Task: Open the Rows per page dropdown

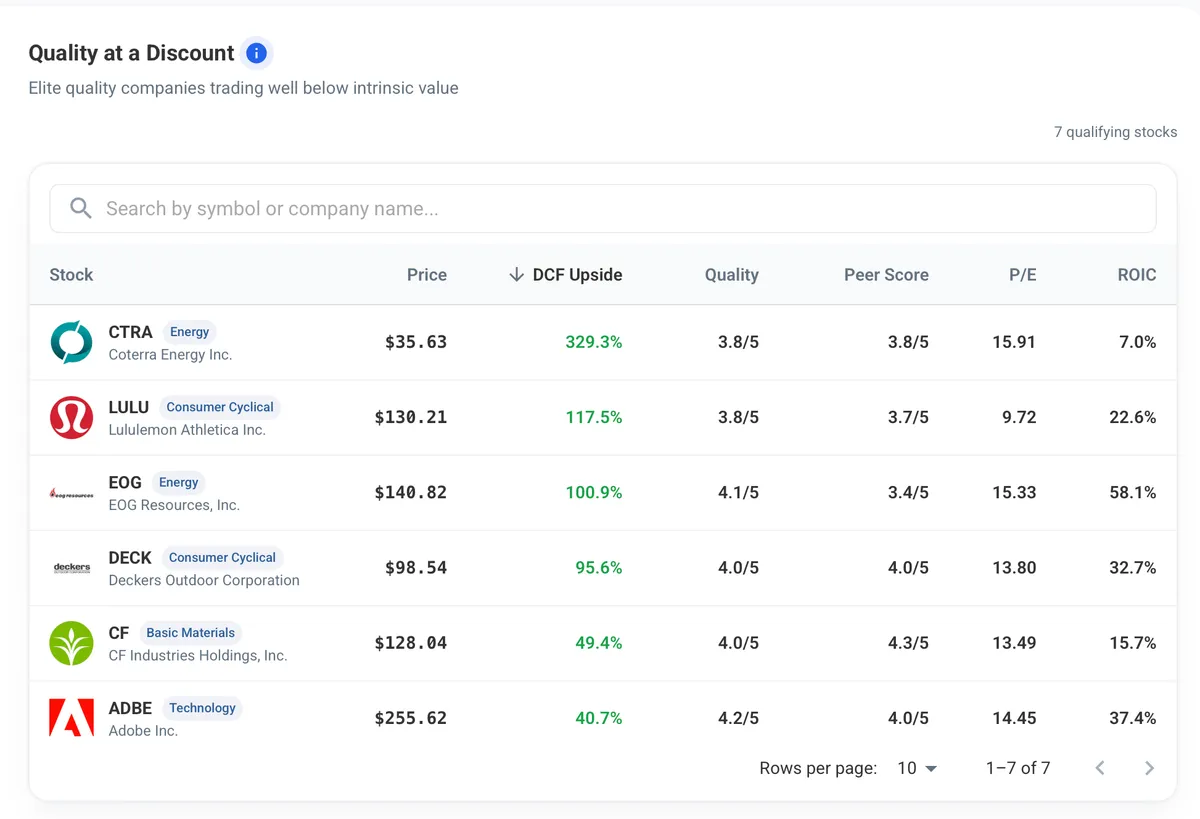Action: point(917,768)
